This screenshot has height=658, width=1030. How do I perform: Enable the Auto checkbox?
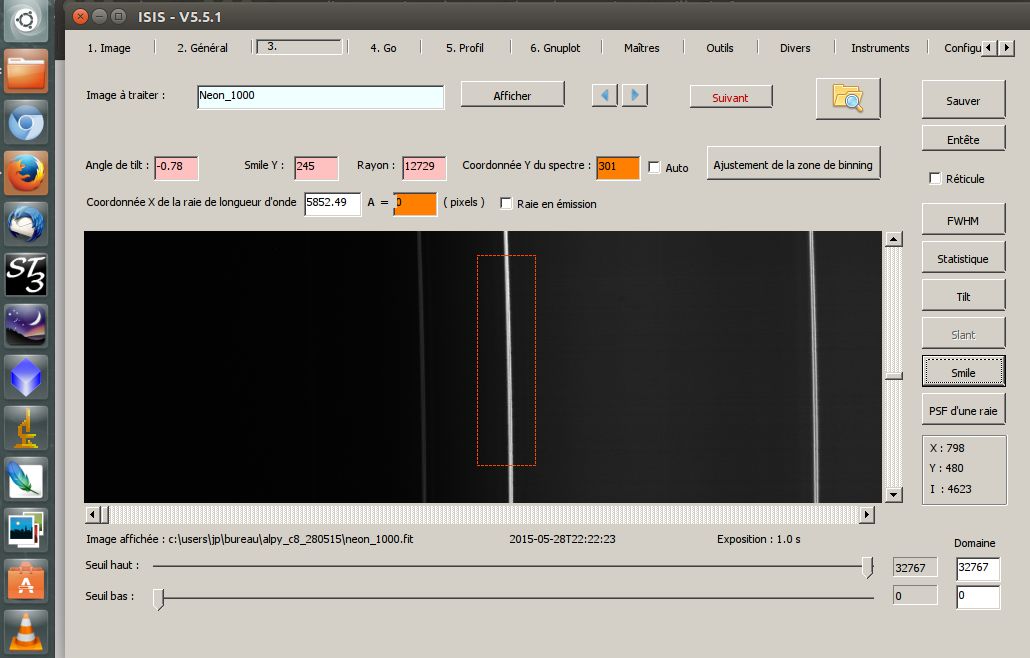654,167
